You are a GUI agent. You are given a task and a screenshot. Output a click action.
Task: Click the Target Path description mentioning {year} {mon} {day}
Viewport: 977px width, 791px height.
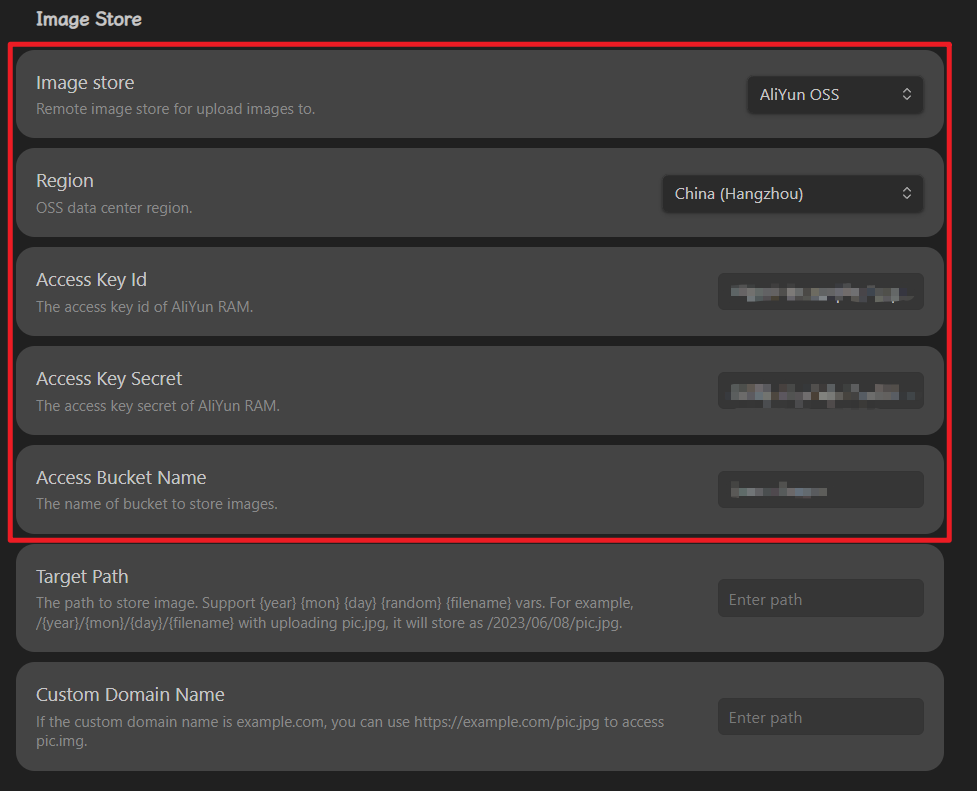point(335,613)
